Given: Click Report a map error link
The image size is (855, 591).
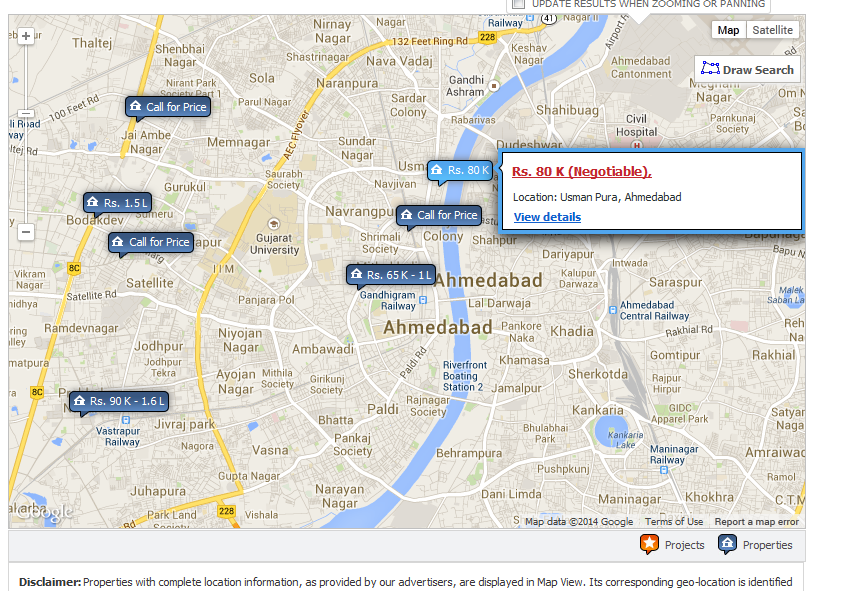Looking at the screenshot, I should click(756, 522).
